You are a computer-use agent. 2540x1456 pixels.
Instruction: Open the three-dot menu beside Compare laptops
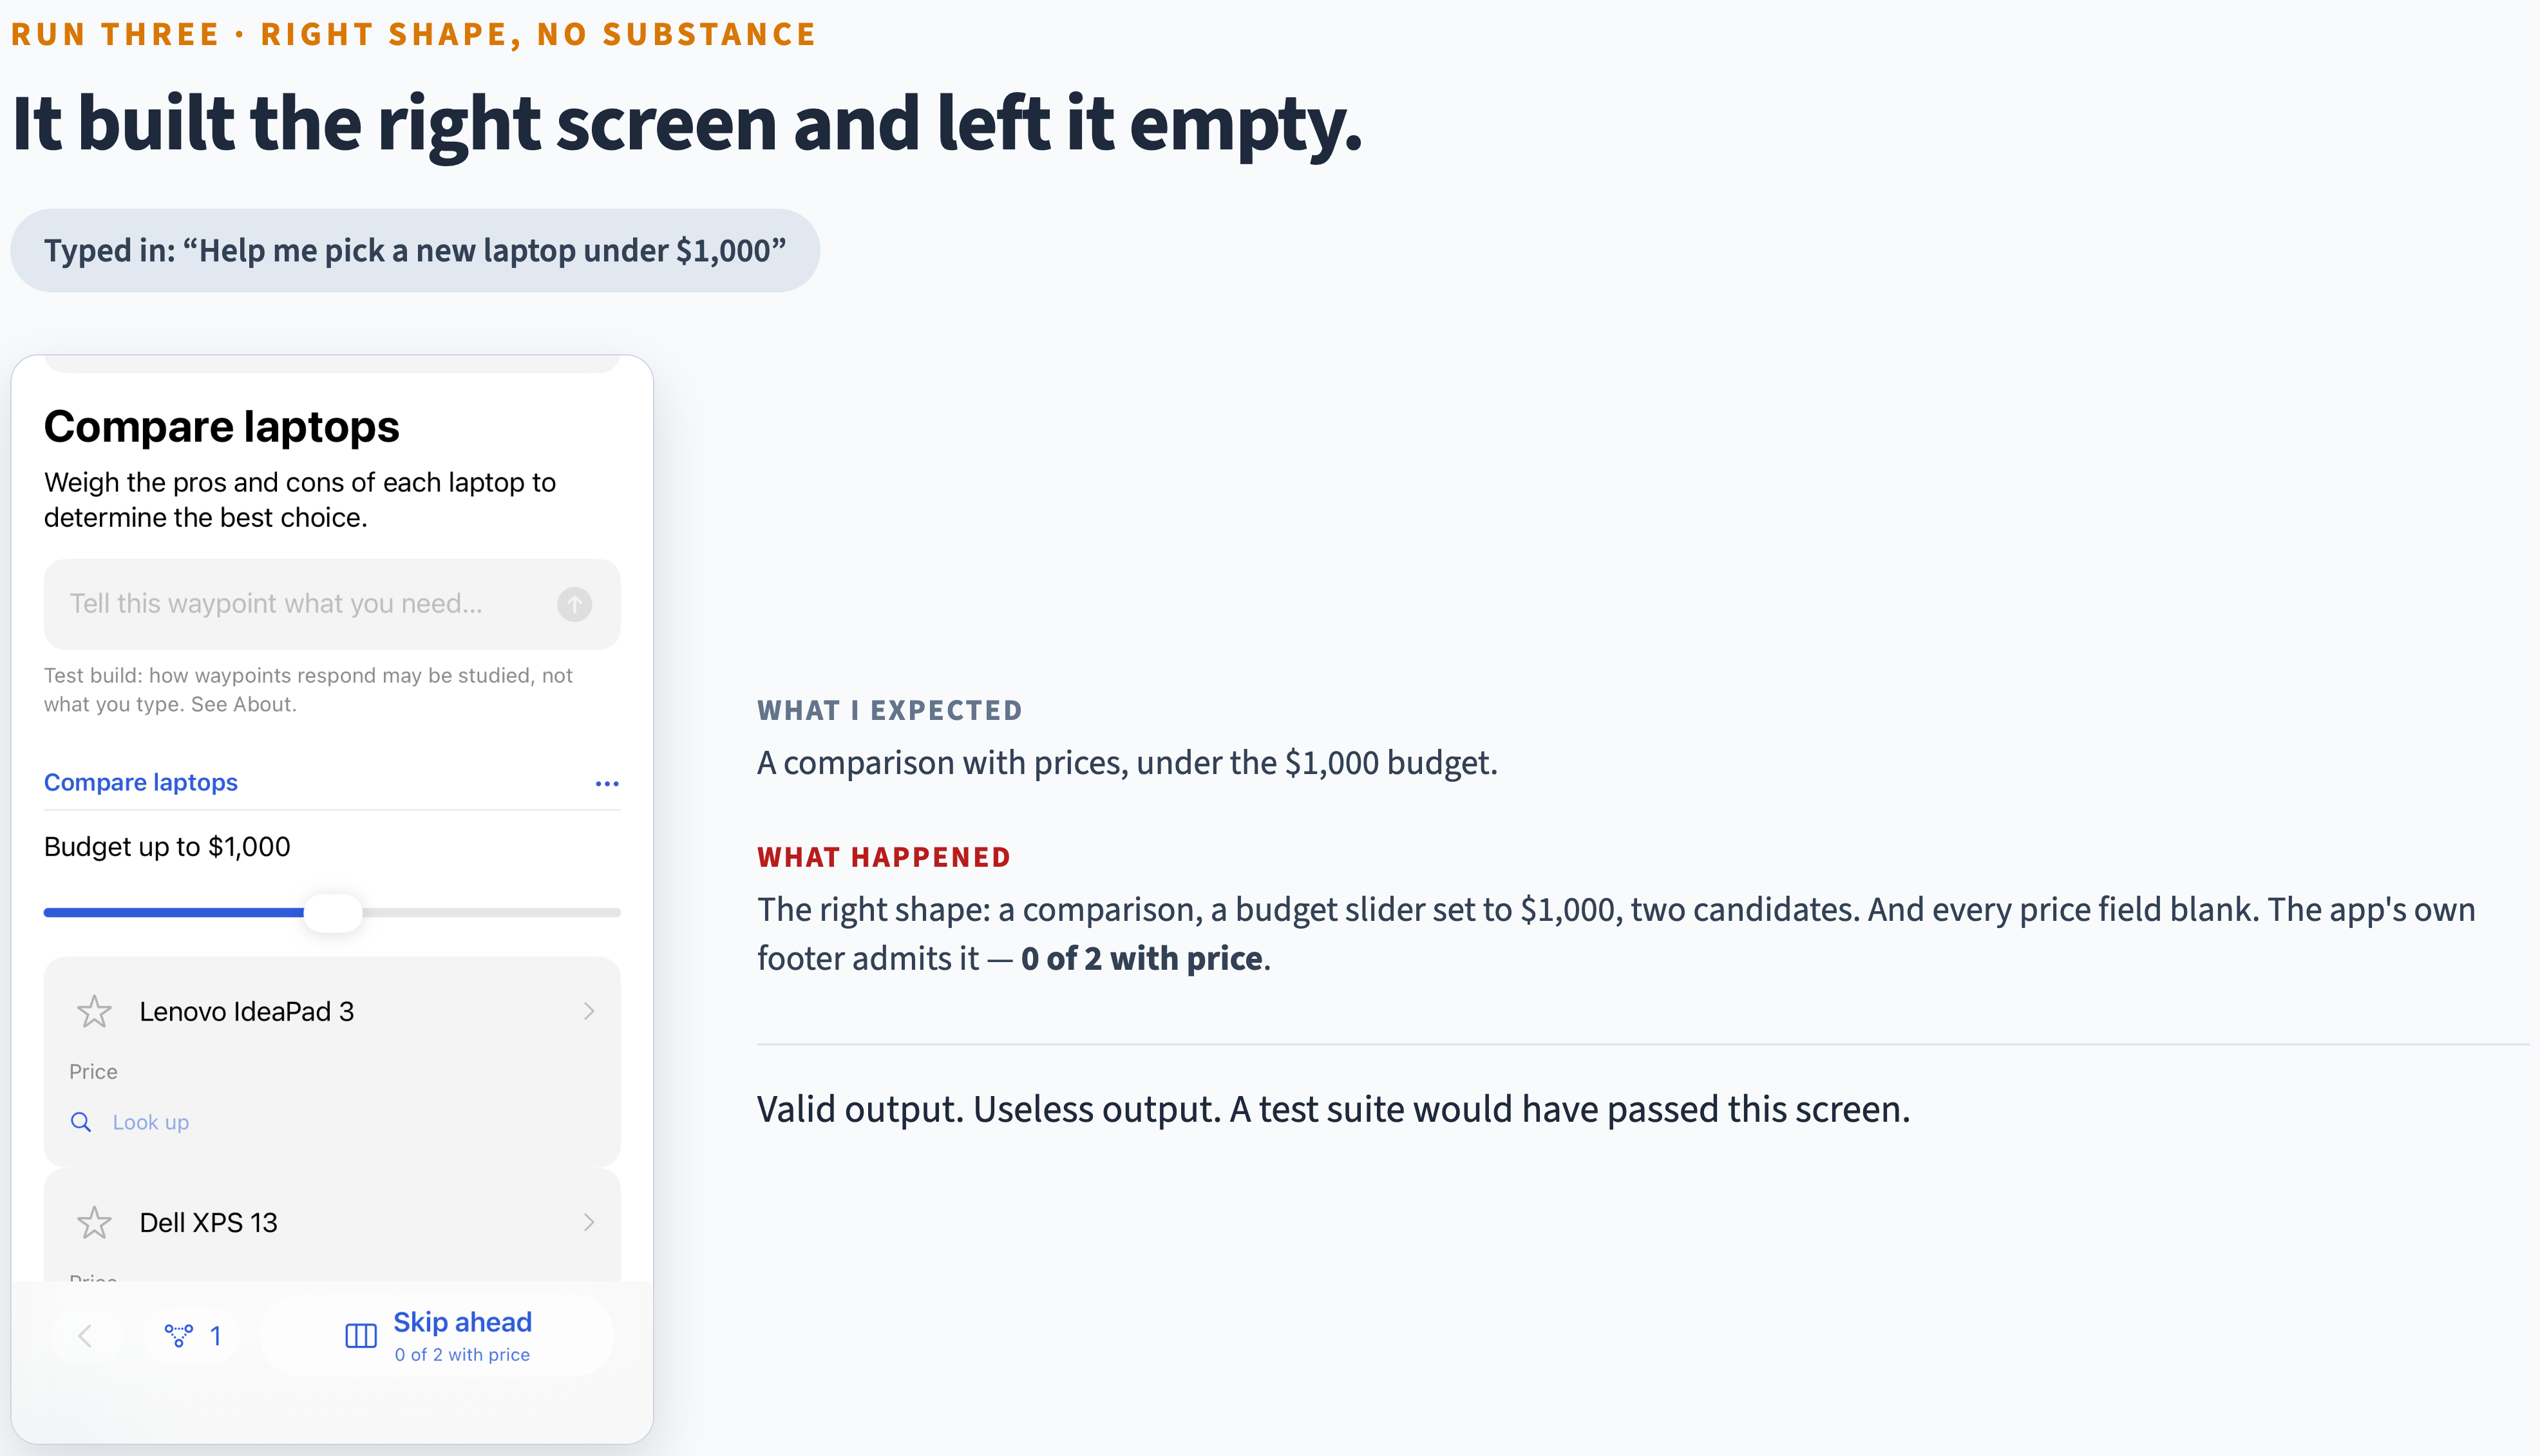(x=607, y=783)
